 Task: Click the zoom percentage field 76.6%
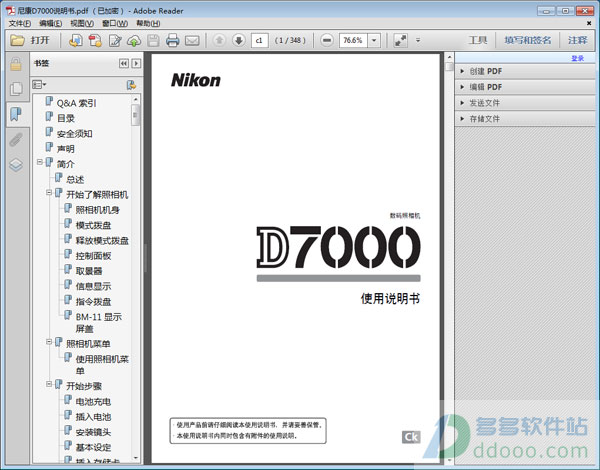[353, 40]
